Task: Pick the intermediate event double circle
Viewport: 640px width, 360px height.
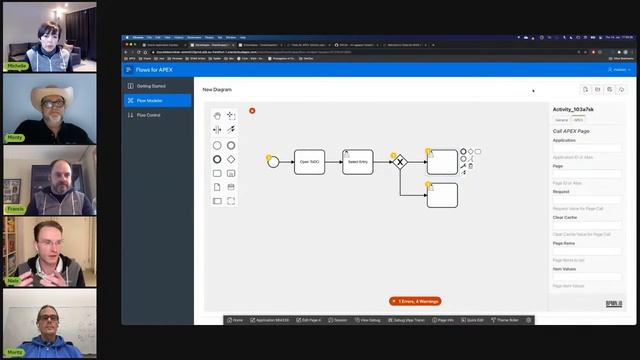Action: click(231, 145)
